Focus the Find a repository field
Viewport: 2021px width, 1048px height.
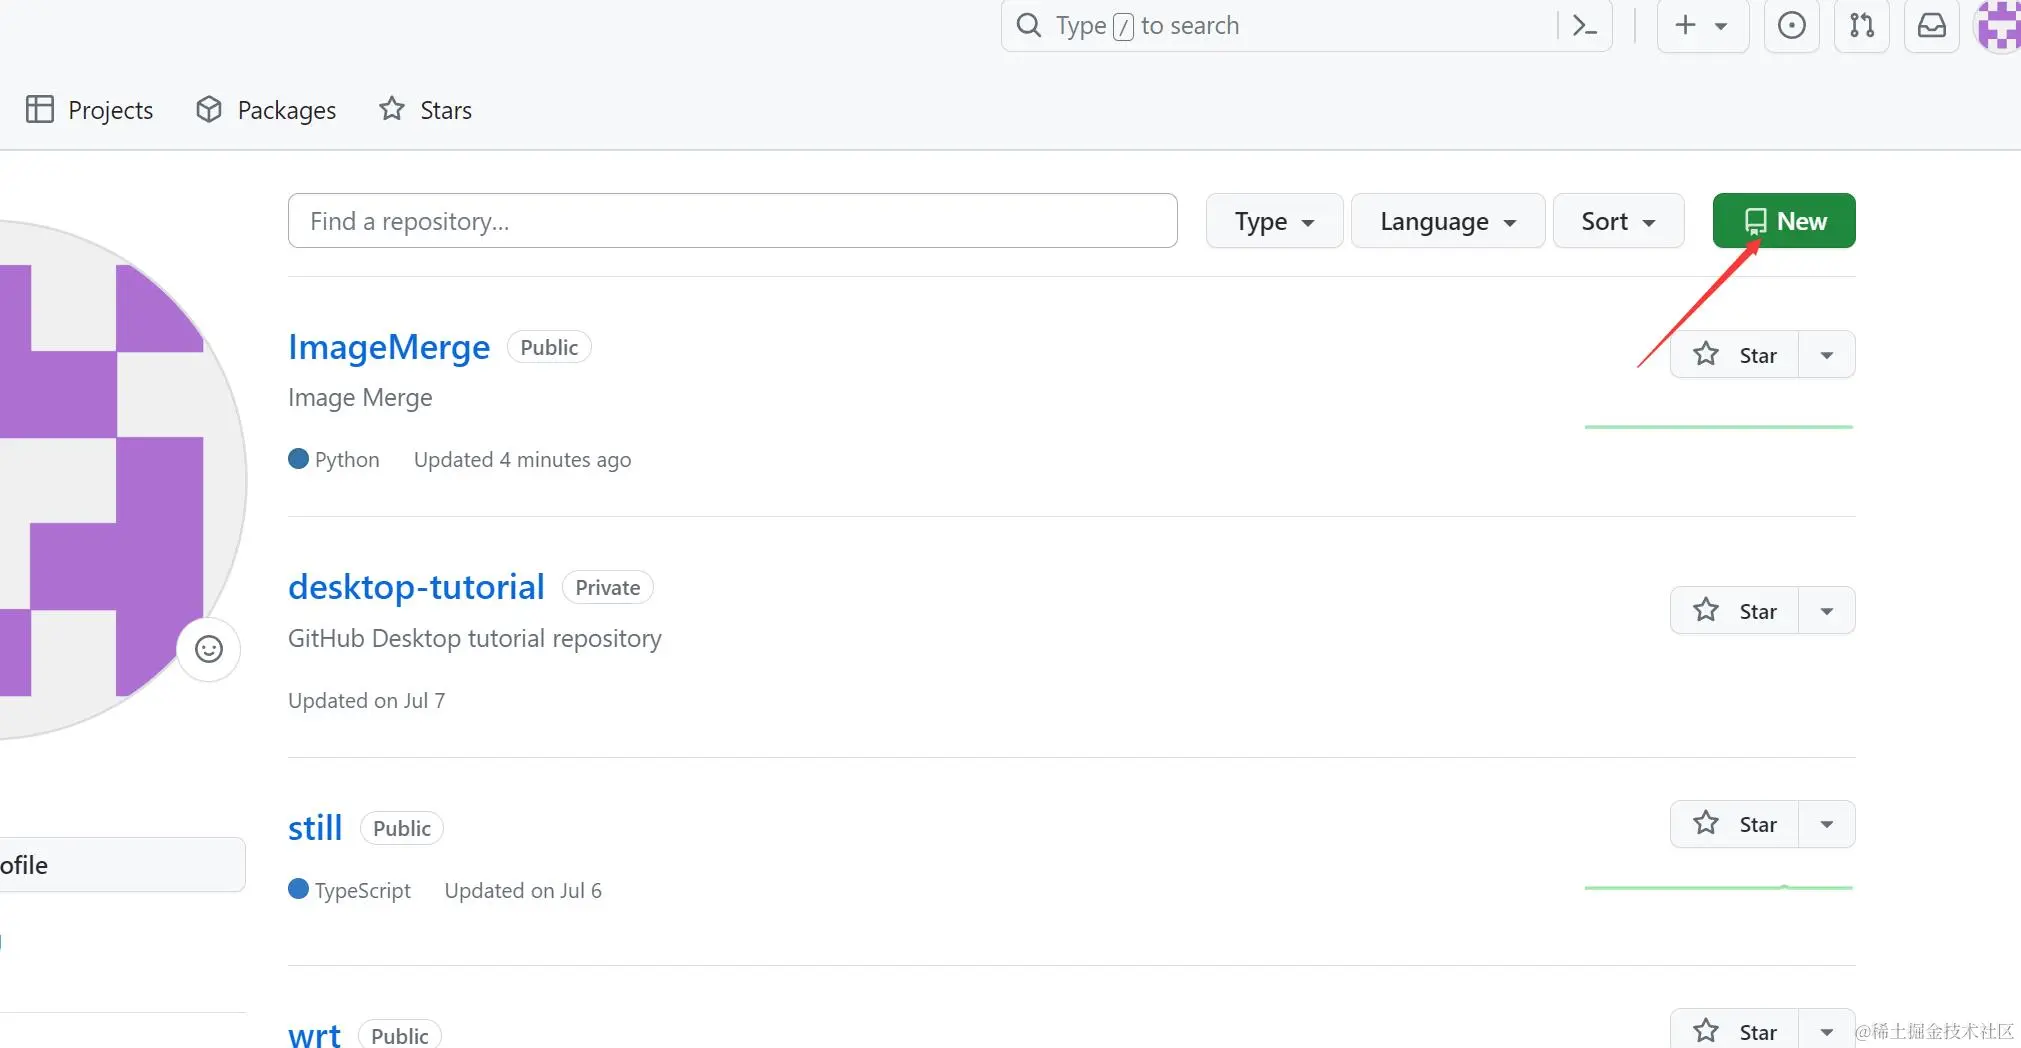tap(732, 221)
